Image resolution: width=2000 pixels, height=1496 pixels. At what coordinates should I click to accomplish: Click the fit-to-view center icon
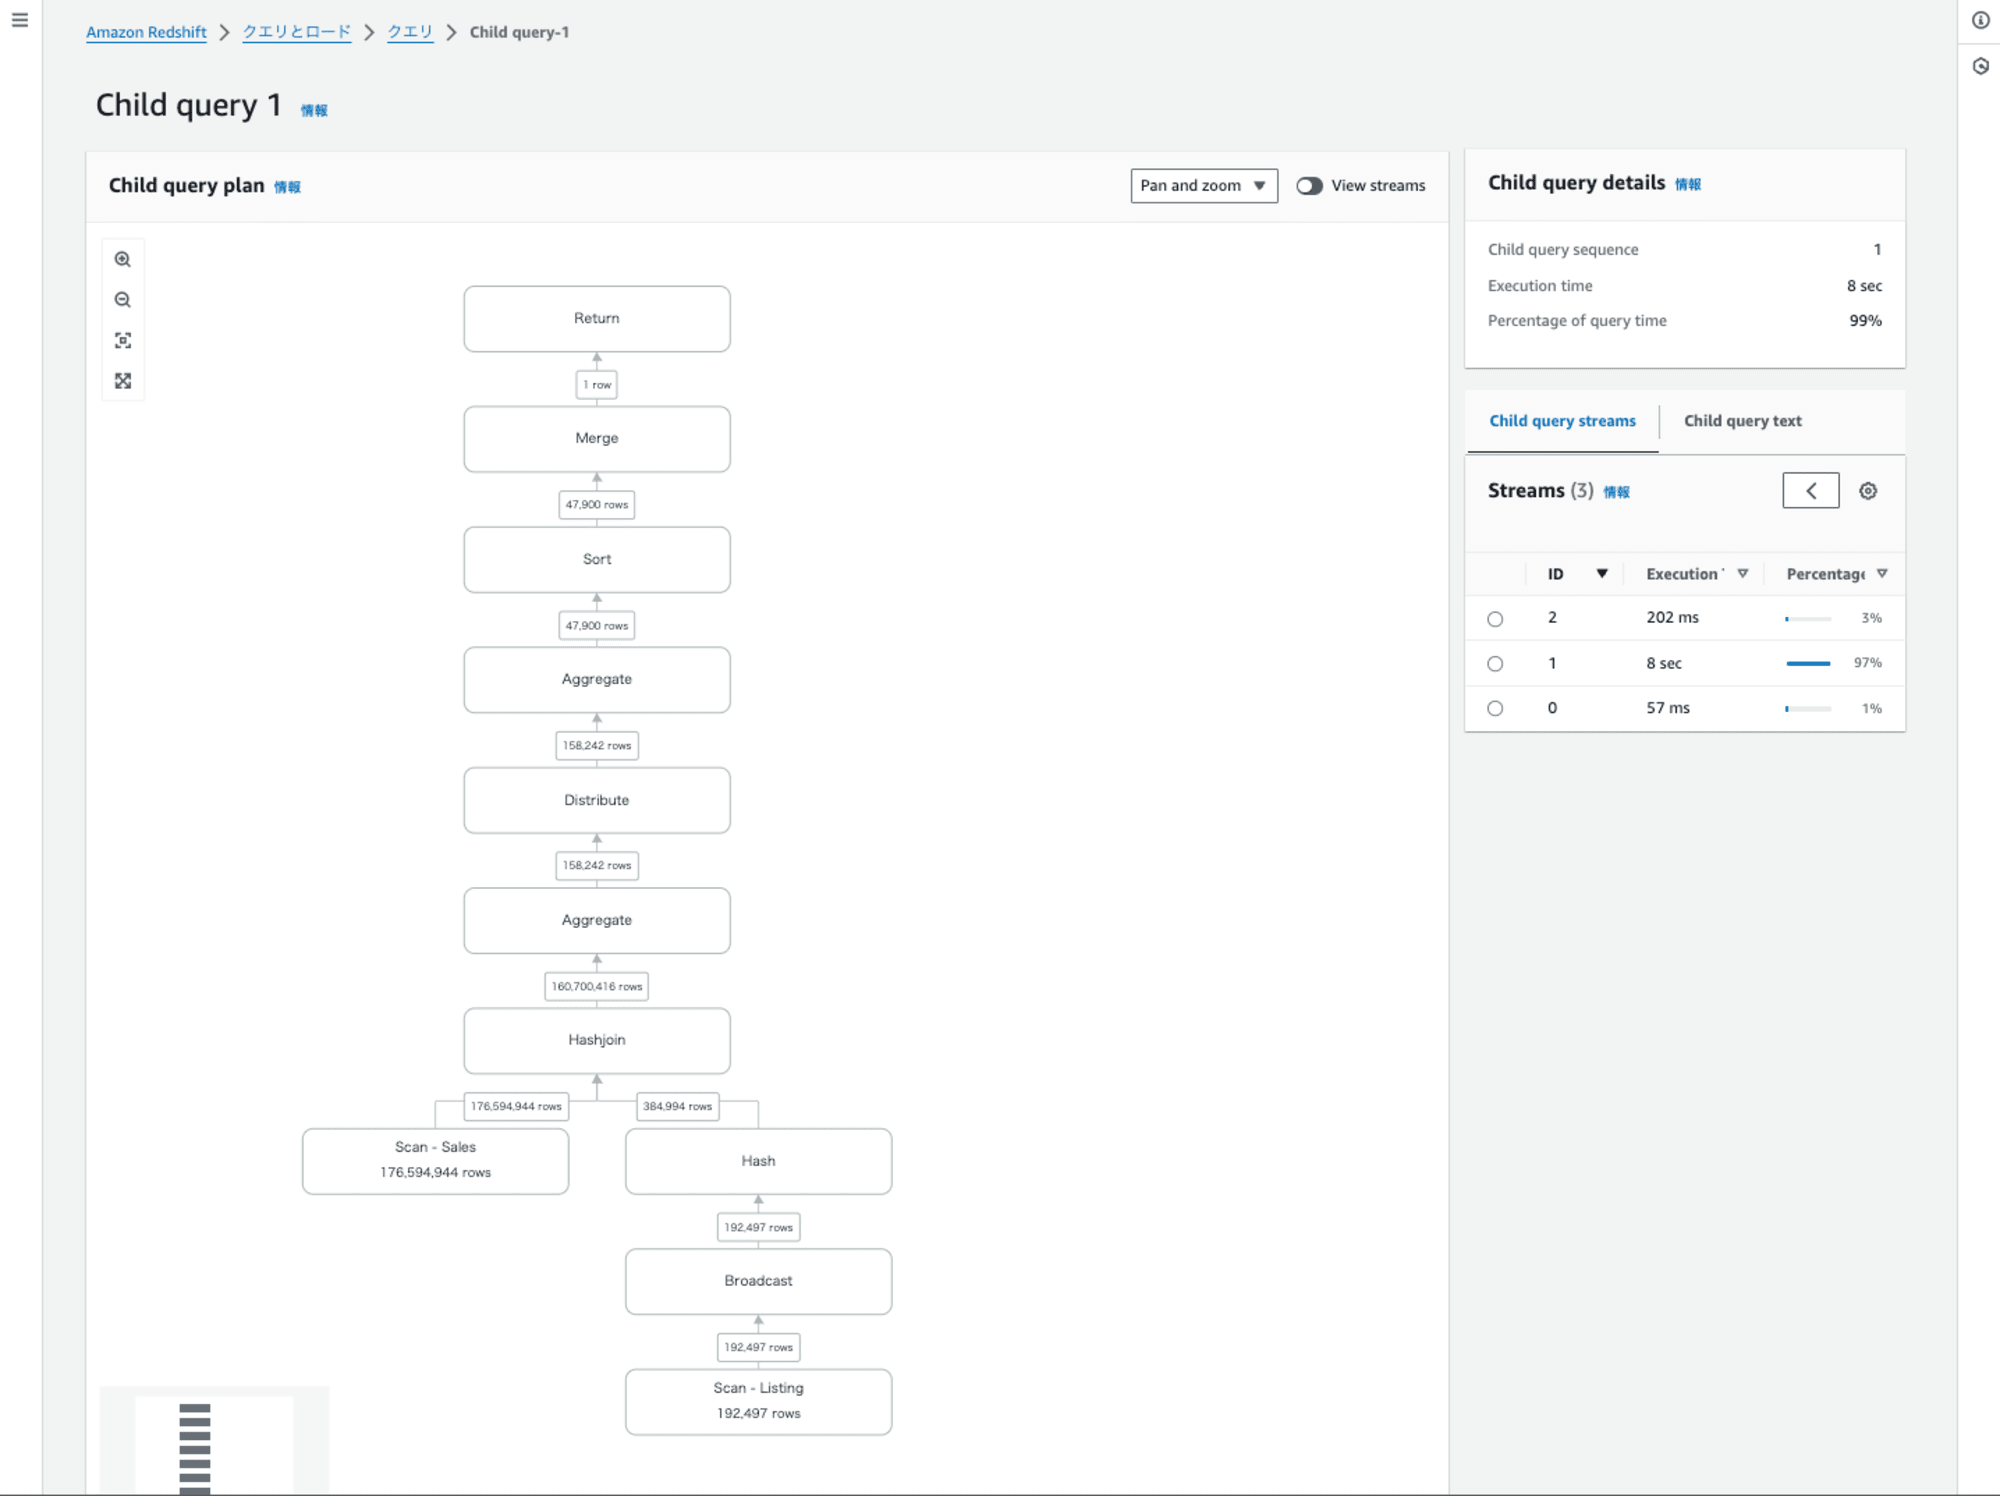point(123,341)
